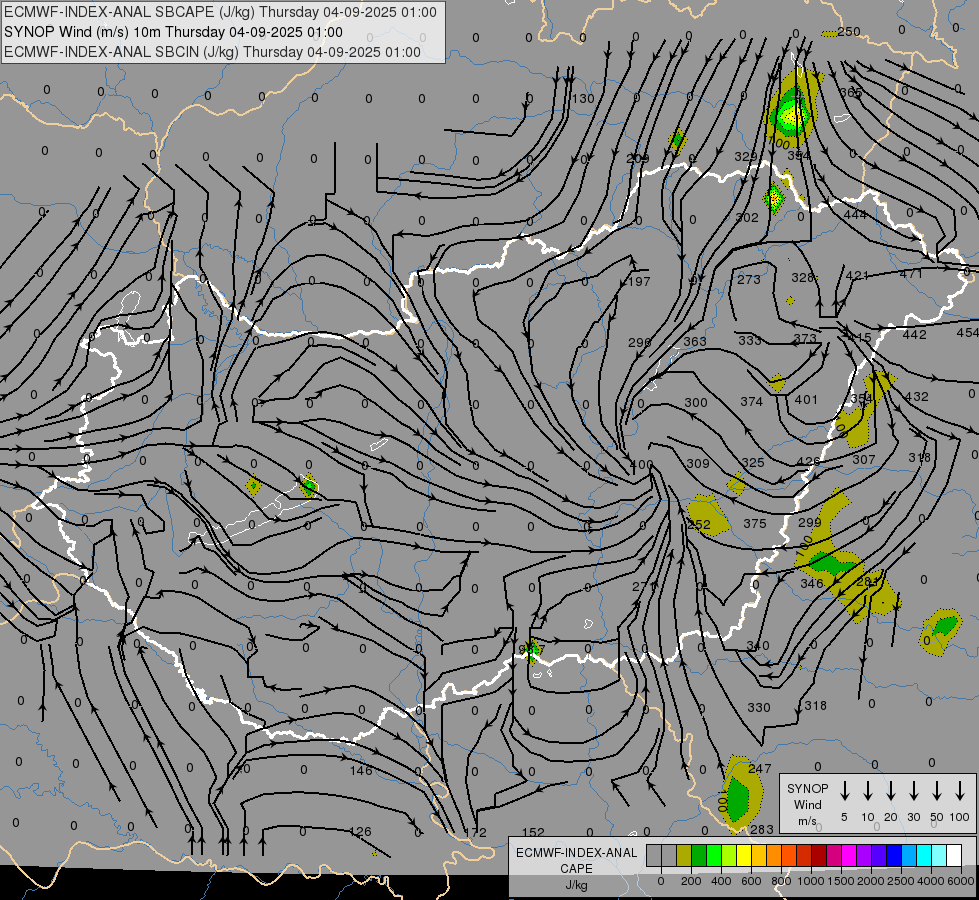Click the map value 340
This screenshot has height=900, width=979.
click(x=758, y=646)
